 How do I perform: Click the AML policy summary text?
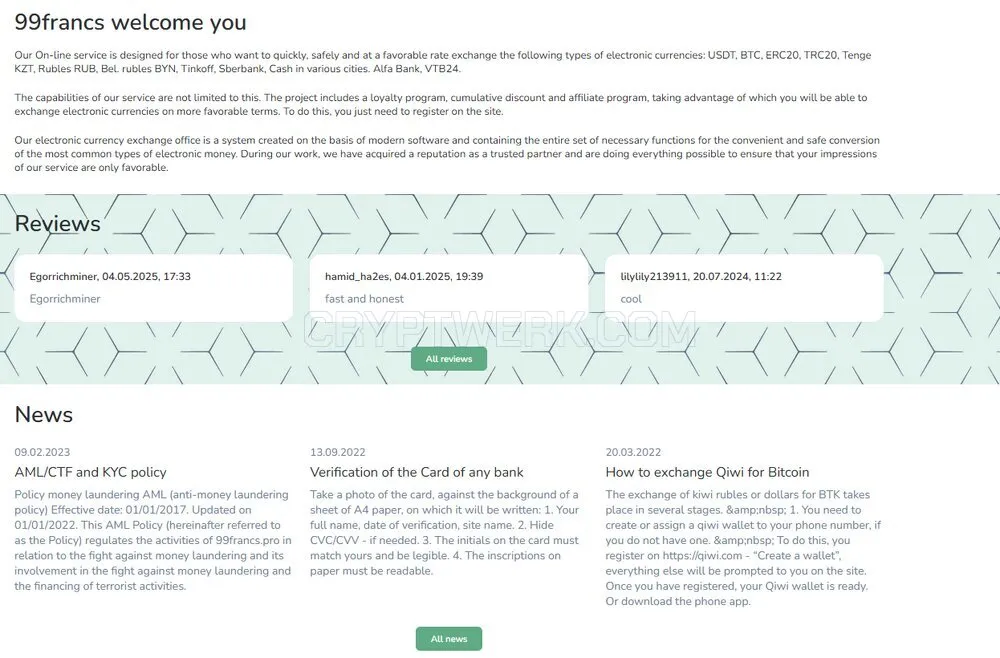coord(153,541)
